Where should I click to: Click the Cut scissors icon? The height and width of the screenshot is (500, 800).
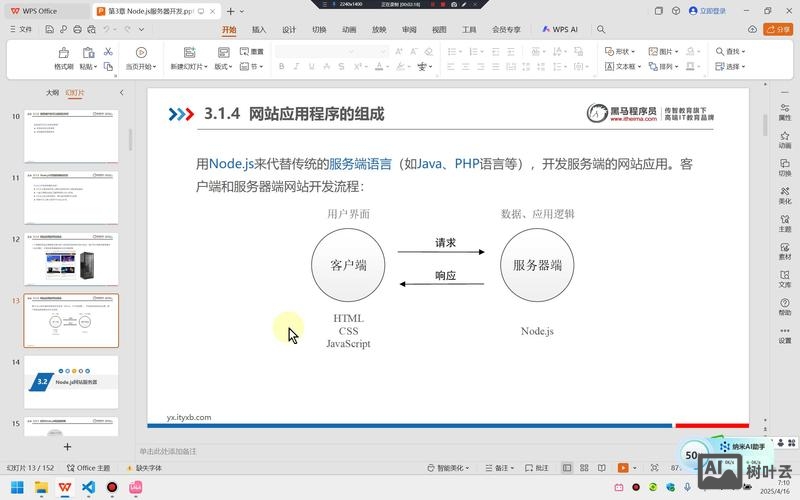[108, 52]
